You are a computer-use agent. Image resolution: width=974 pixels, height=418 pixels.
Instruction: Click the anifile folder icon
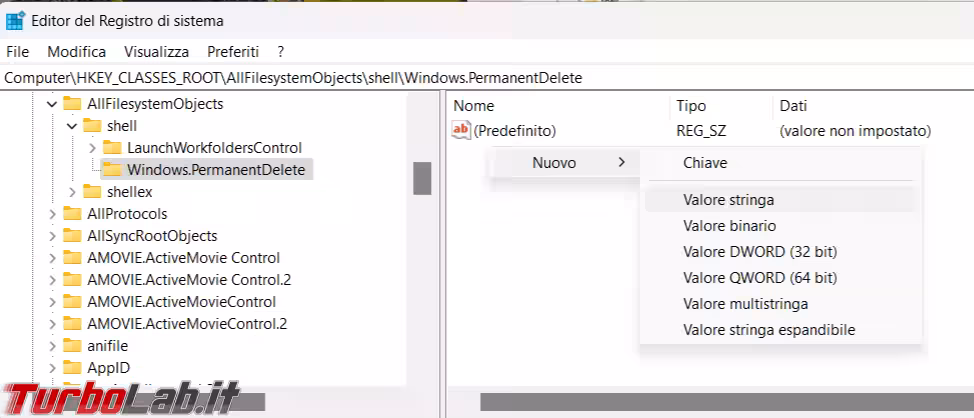72,346
